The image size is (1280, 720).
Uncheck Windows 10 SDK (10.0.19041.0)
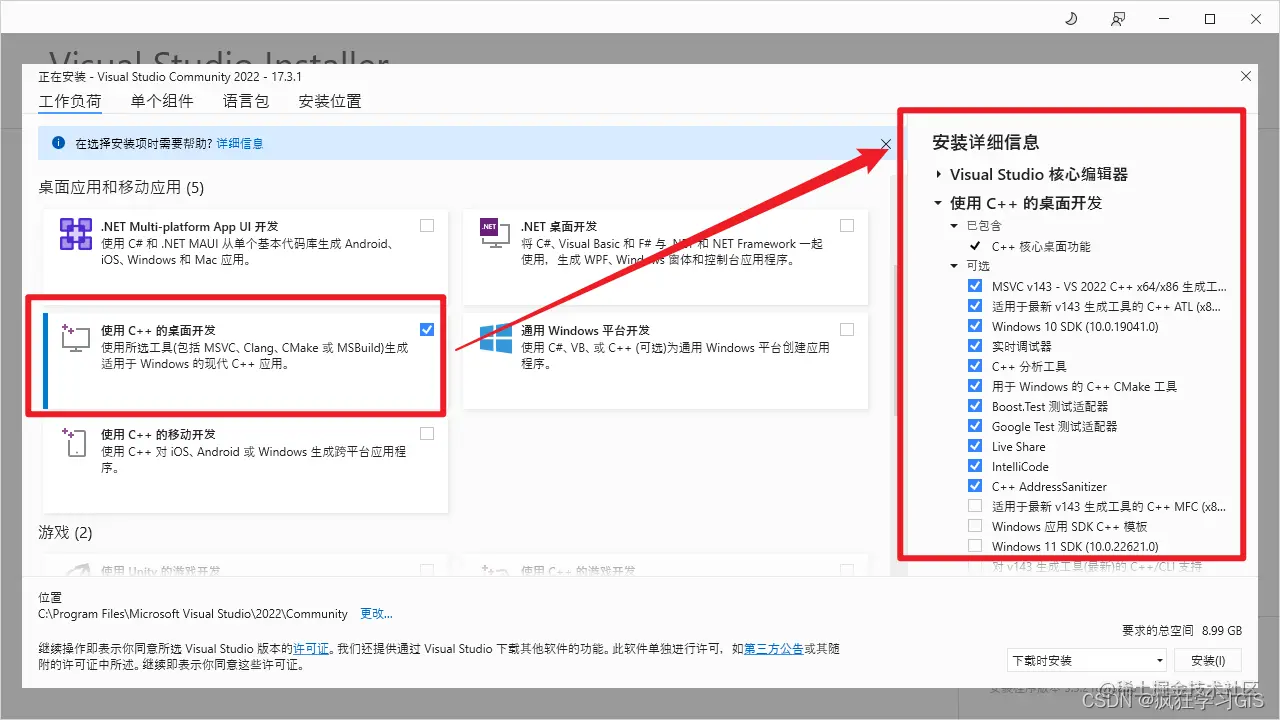[x=975, y=326]
